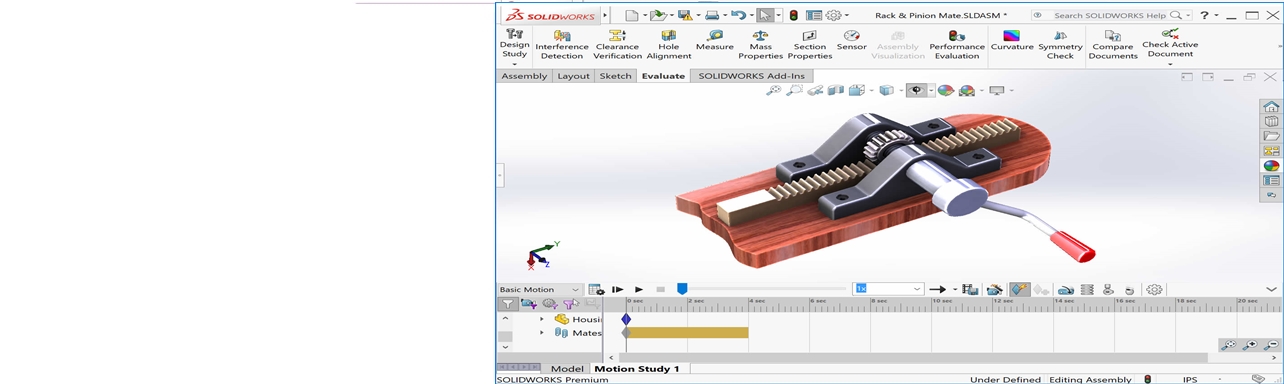The height and width of the screenshot is (384, 1284).
Task: Add a Spring in the motion toolbar
Action: coord(1087,289)
